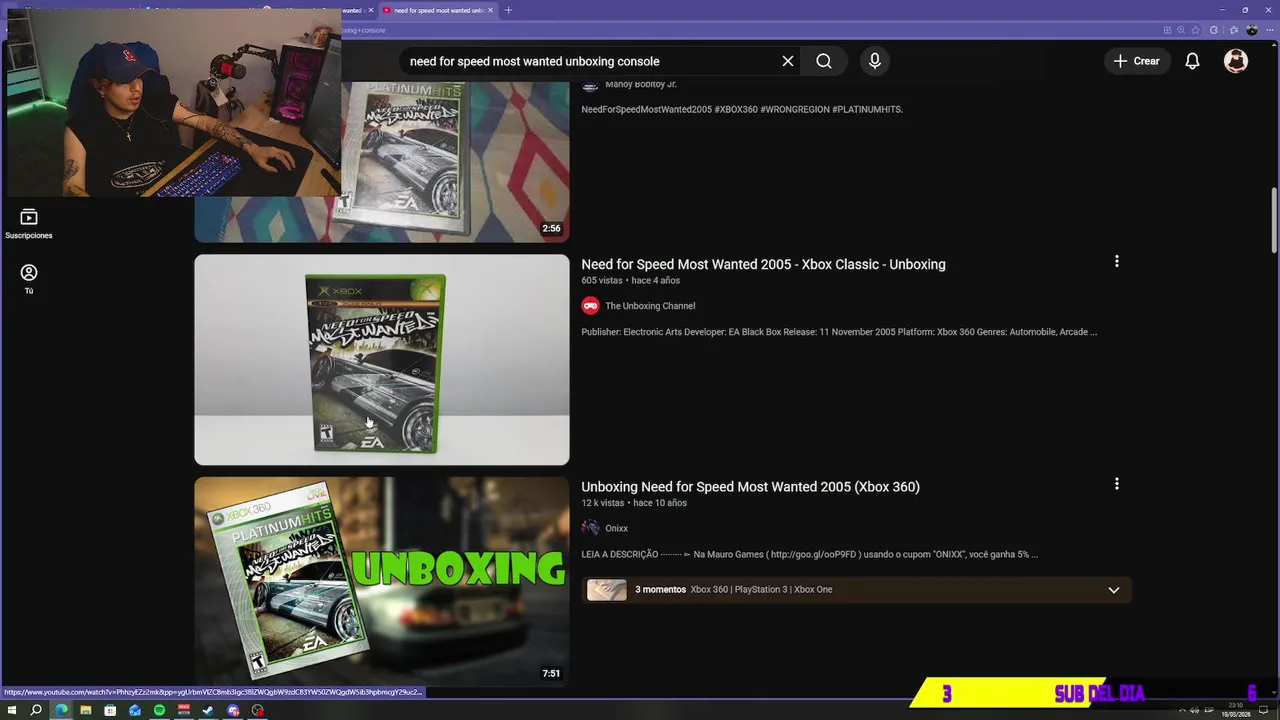
Task: Open Microsoft Edge from the taskbar
Action: point(61,710)
